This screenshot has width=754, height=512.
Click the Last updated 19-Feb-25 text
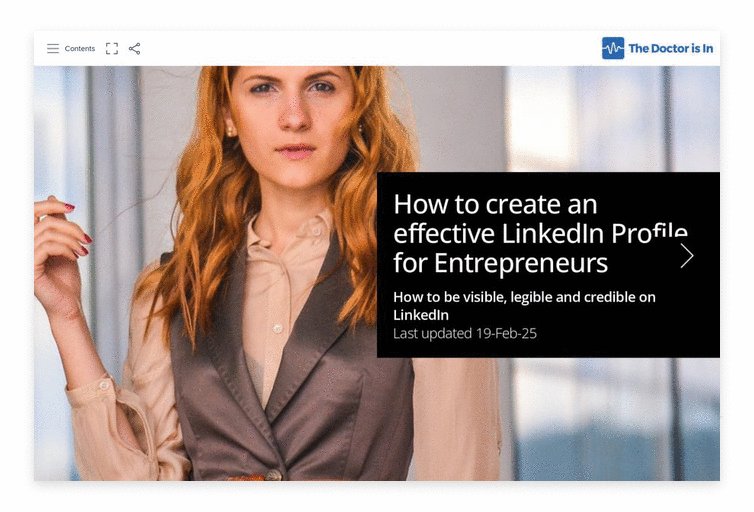pyautogui.click(x=465, y=333)
